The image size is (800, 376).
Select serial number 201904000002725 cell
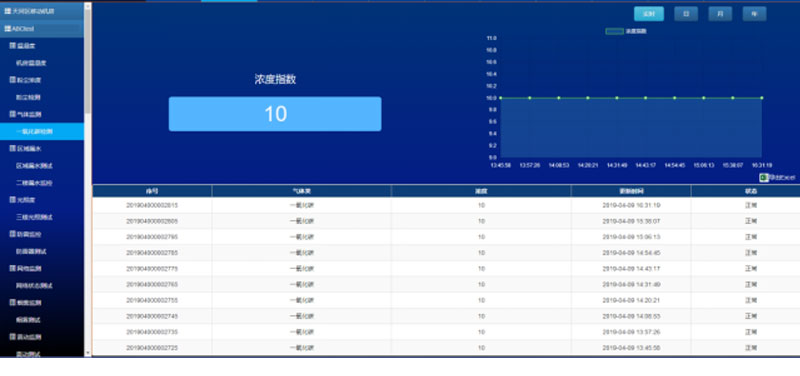(152, 347)
